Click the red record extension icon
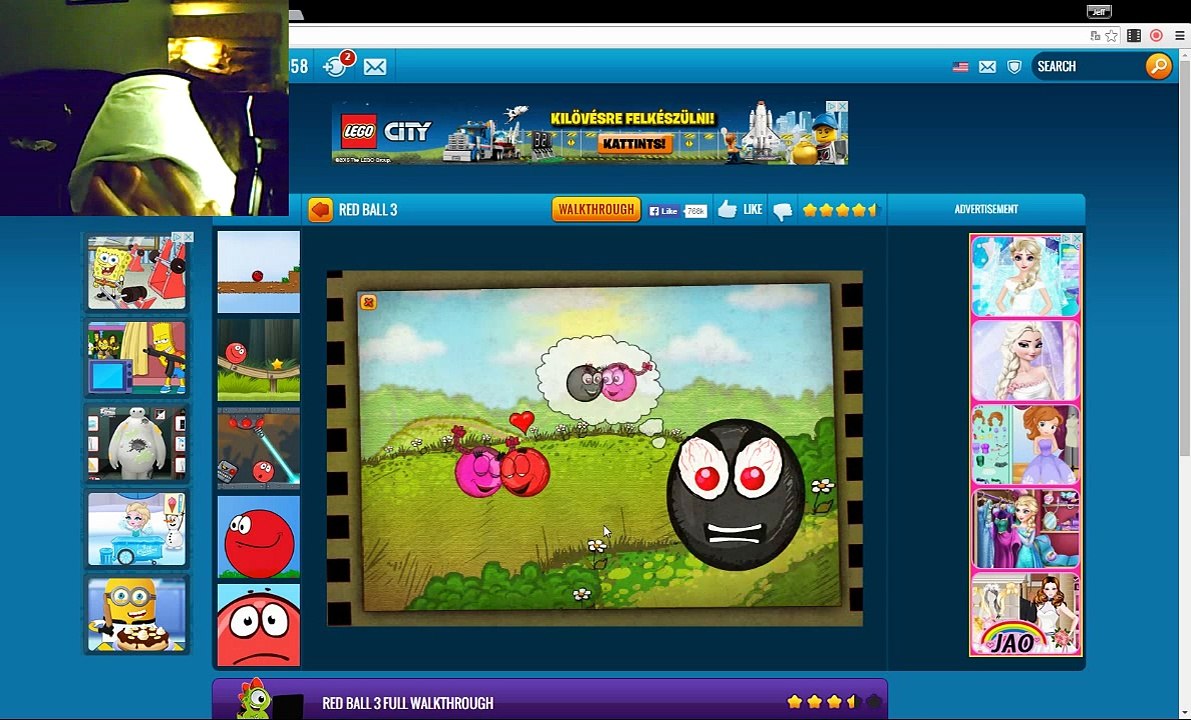Image resolution: width=1191 pixels, height=720 pixels. pos(1156,36)
